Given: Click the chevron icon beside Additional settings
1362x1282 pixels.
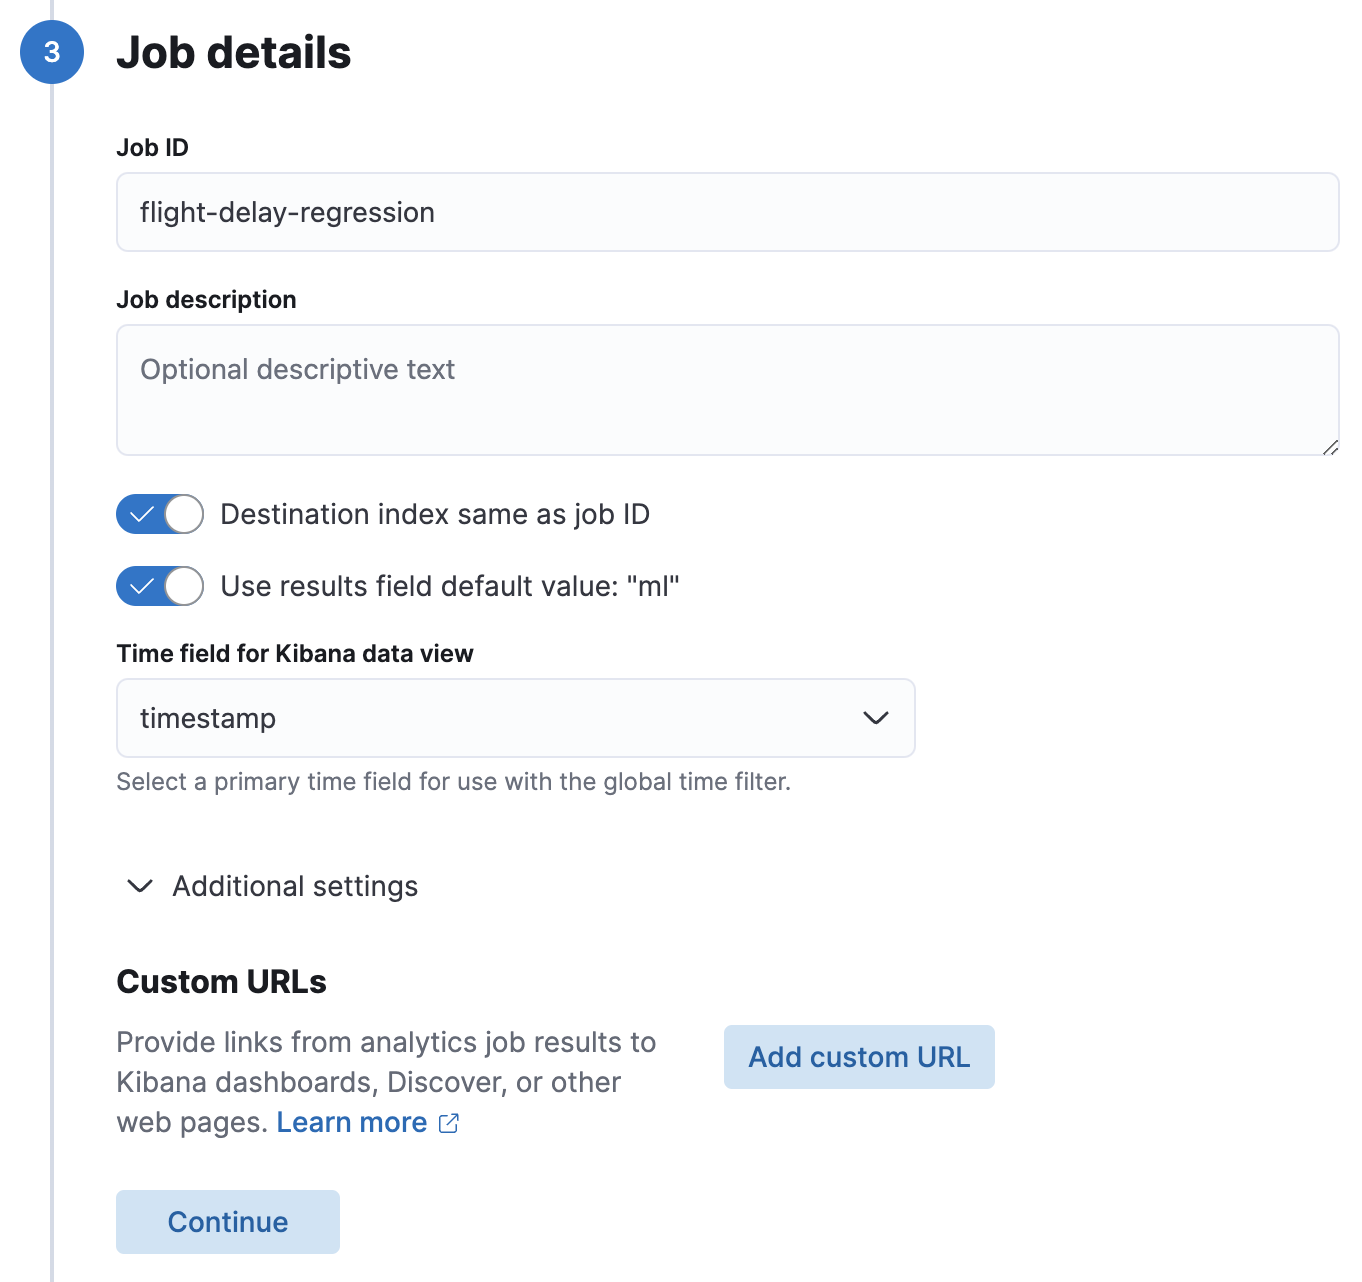Looking at the screenshot, I should click(139, 886).
